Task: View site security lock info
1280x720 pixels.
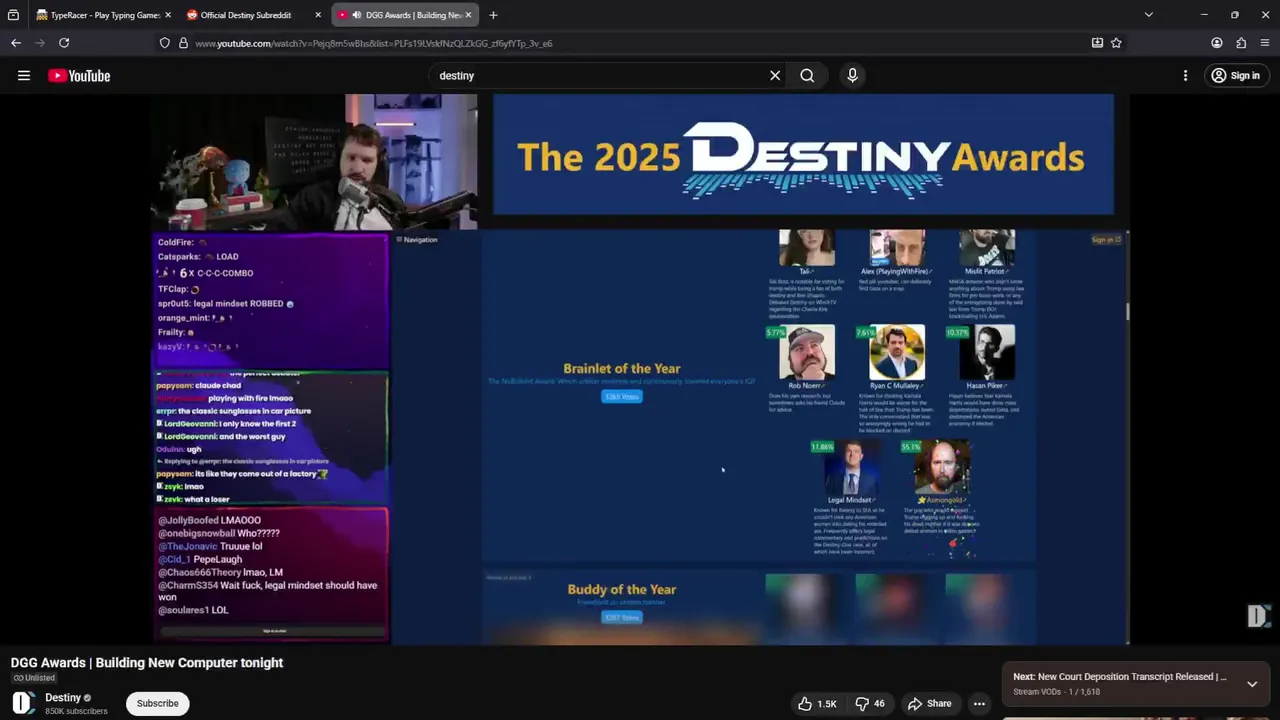Action: (183, 43)
